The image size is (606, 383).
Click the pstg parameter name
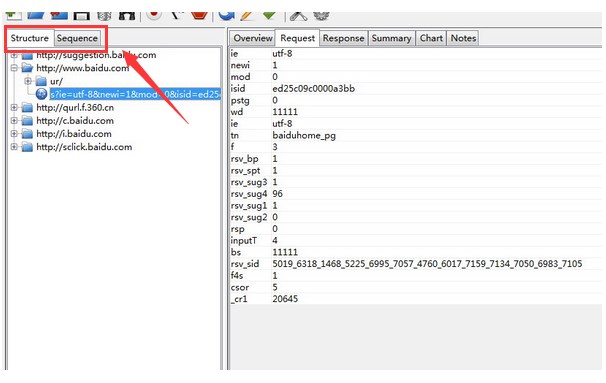click(240, 100)
